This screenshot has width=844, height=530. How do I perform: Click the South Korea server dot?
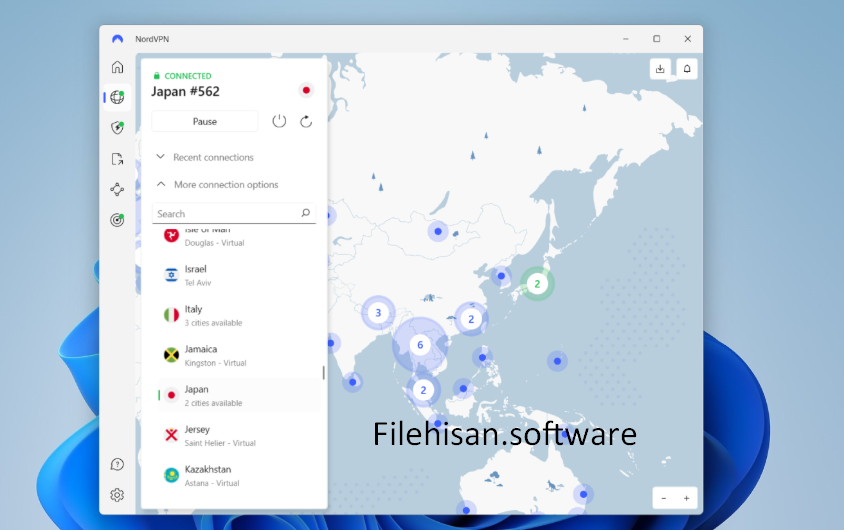coord(501,276)
